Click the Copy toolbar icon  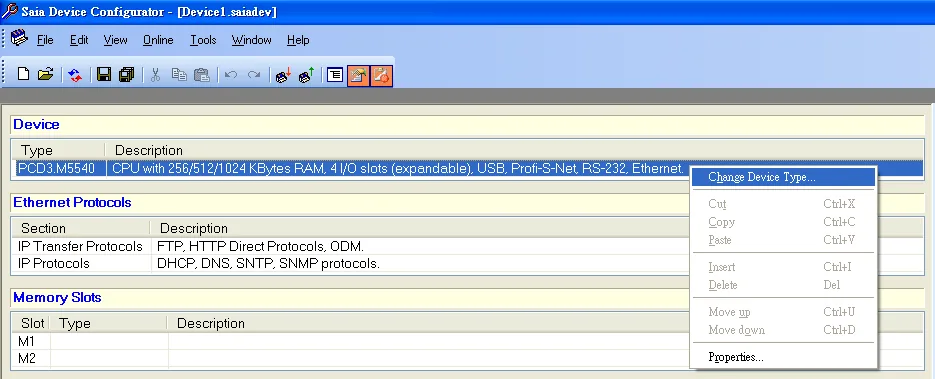click(179, 75)
